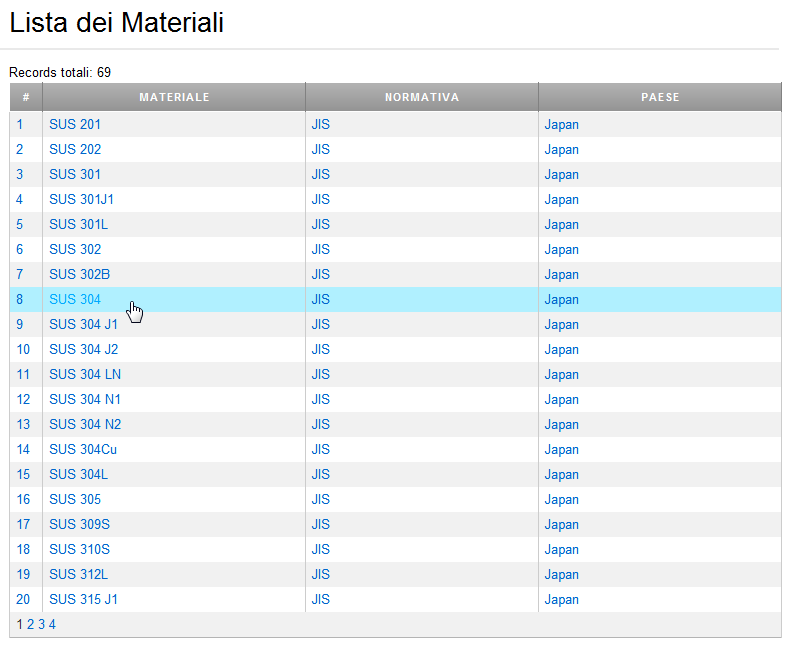The image size is (791, 650).
Task: Open SUS 302B entry
Action: coord(79,274)
